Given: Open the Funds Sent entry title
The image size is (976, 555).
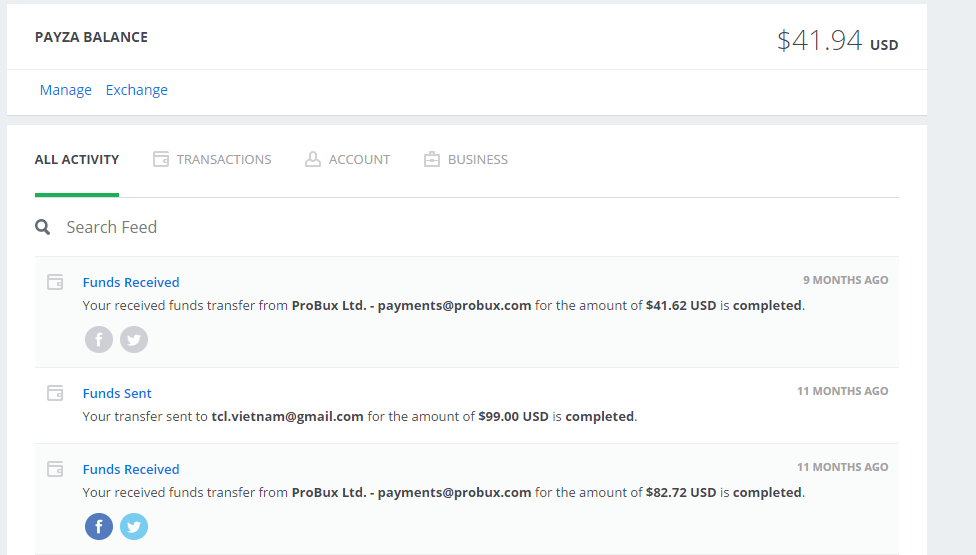Looking at the screenshot, I should click(117, 393).
